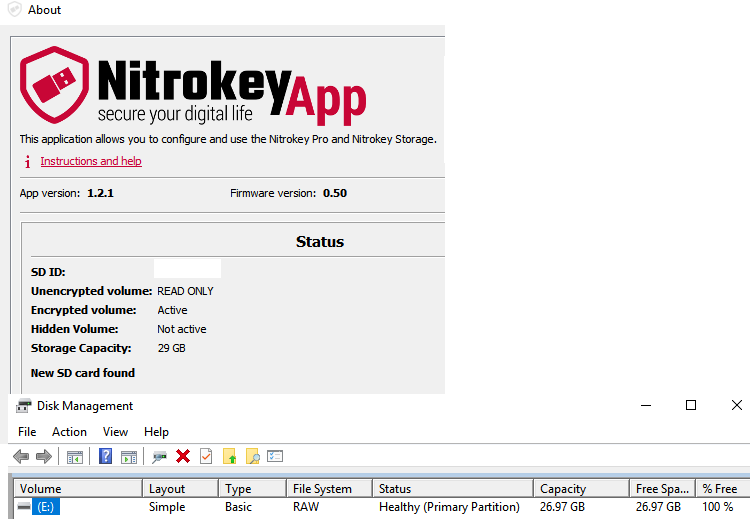The width and height of the screenshot is (753, 524).
Task: Open the File menu in Disk Management
Action: [27, 432]
